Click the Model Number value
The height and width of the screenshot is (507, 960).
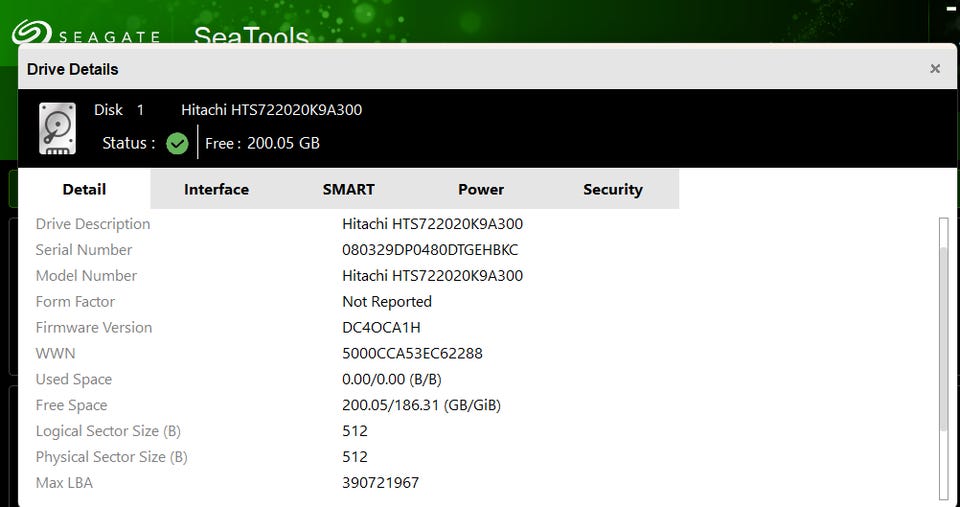tap(432, 276)
